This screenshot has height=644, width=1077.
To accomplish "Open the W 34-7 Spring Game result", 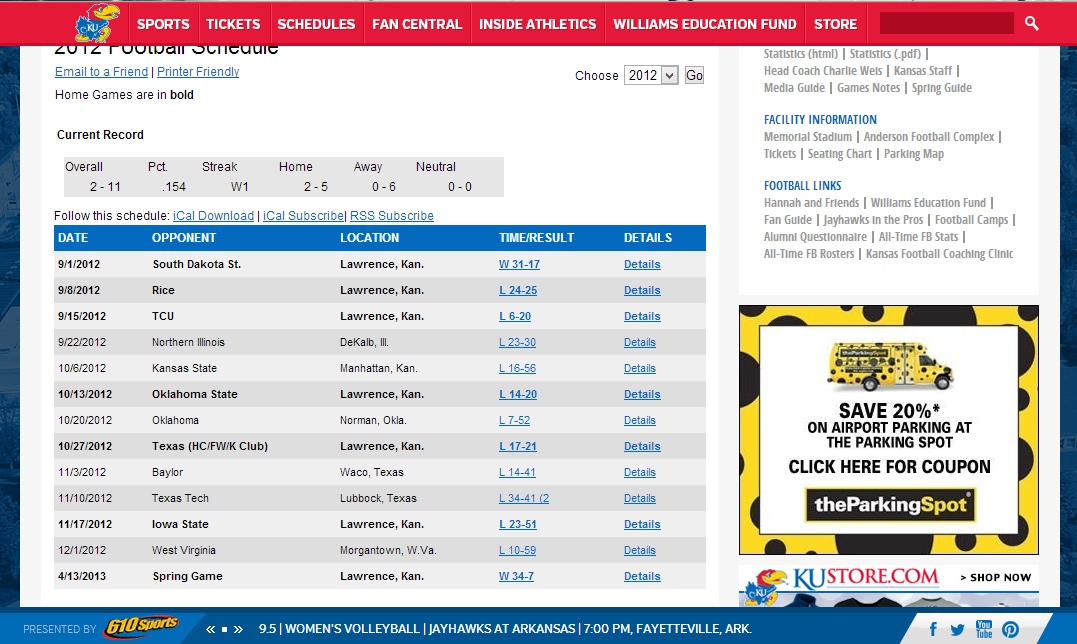I will pyautogui.click(x=516, y=577).
